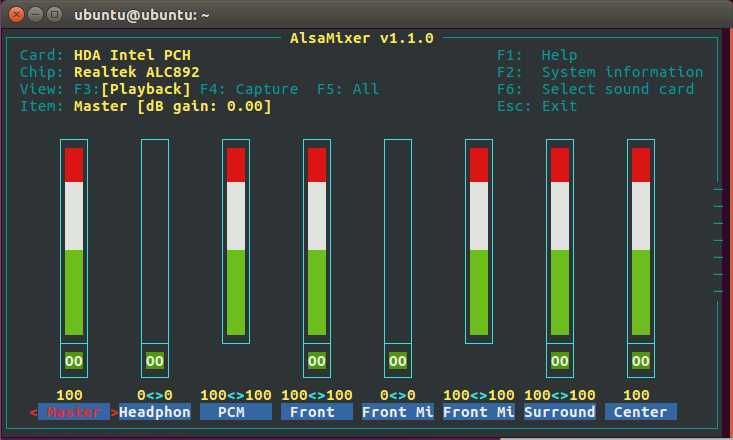Click the empty Headphone volume bar

[x=155, y=241]
